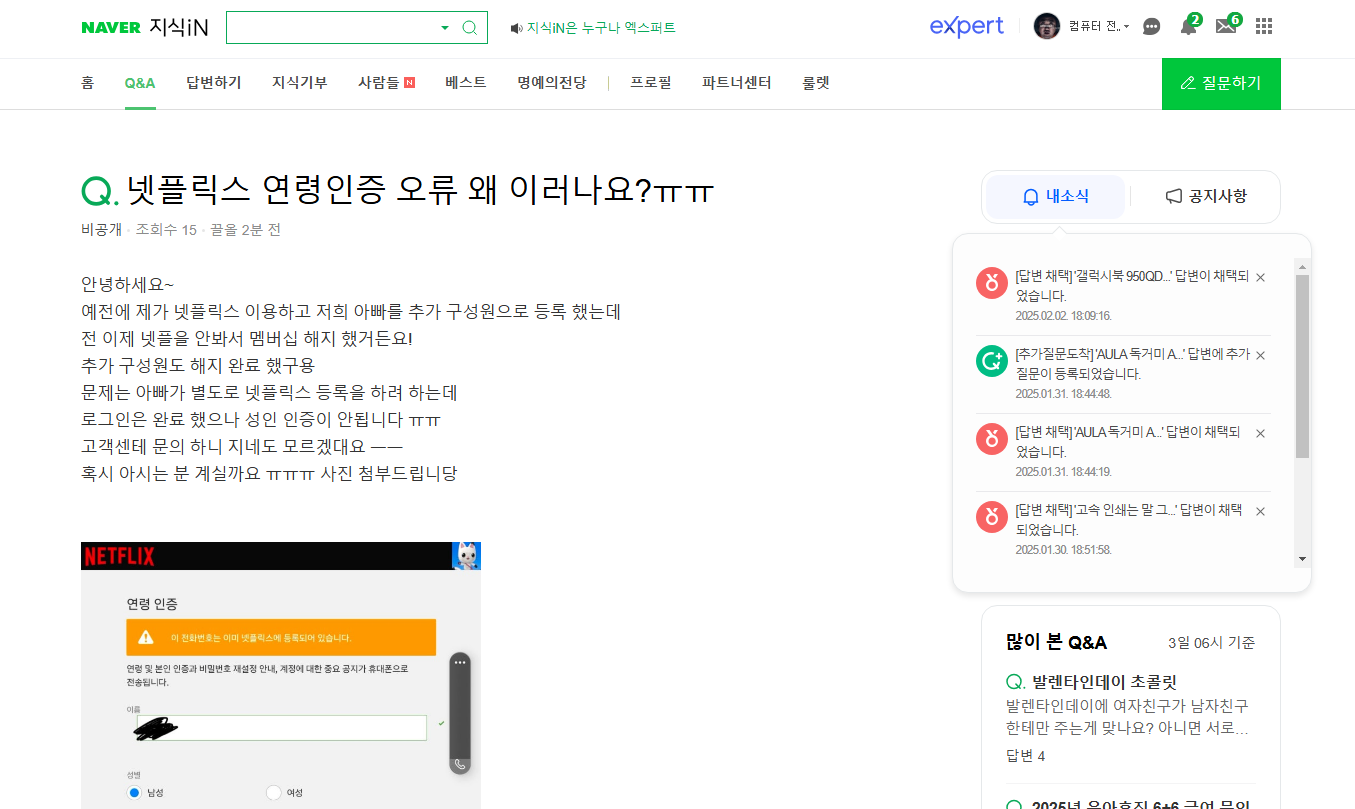The height and width of the screenshot is (809, 1355).
Task: Open the 명예의전당 tab
Action: 552,83
